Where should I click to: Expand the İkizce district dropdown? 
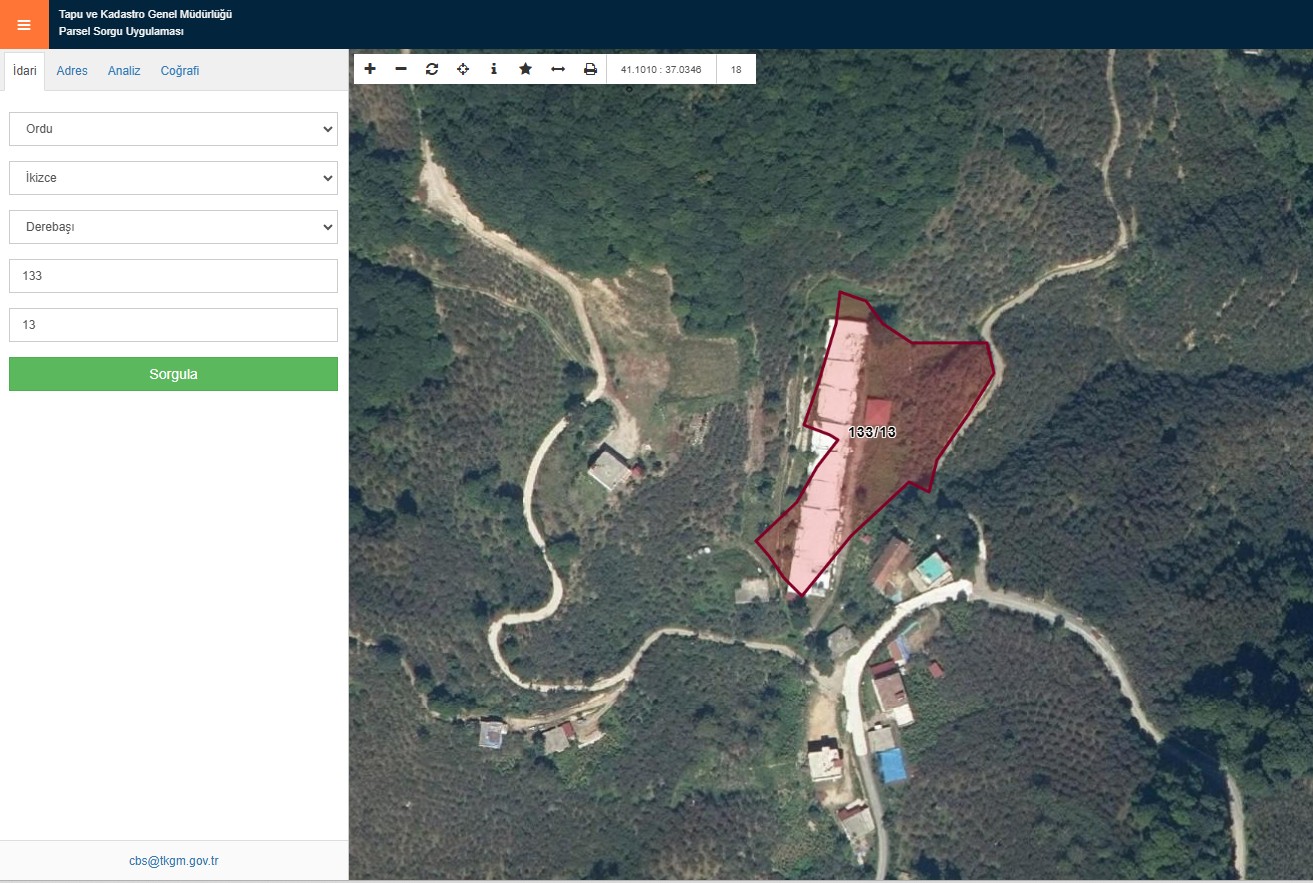173,178
